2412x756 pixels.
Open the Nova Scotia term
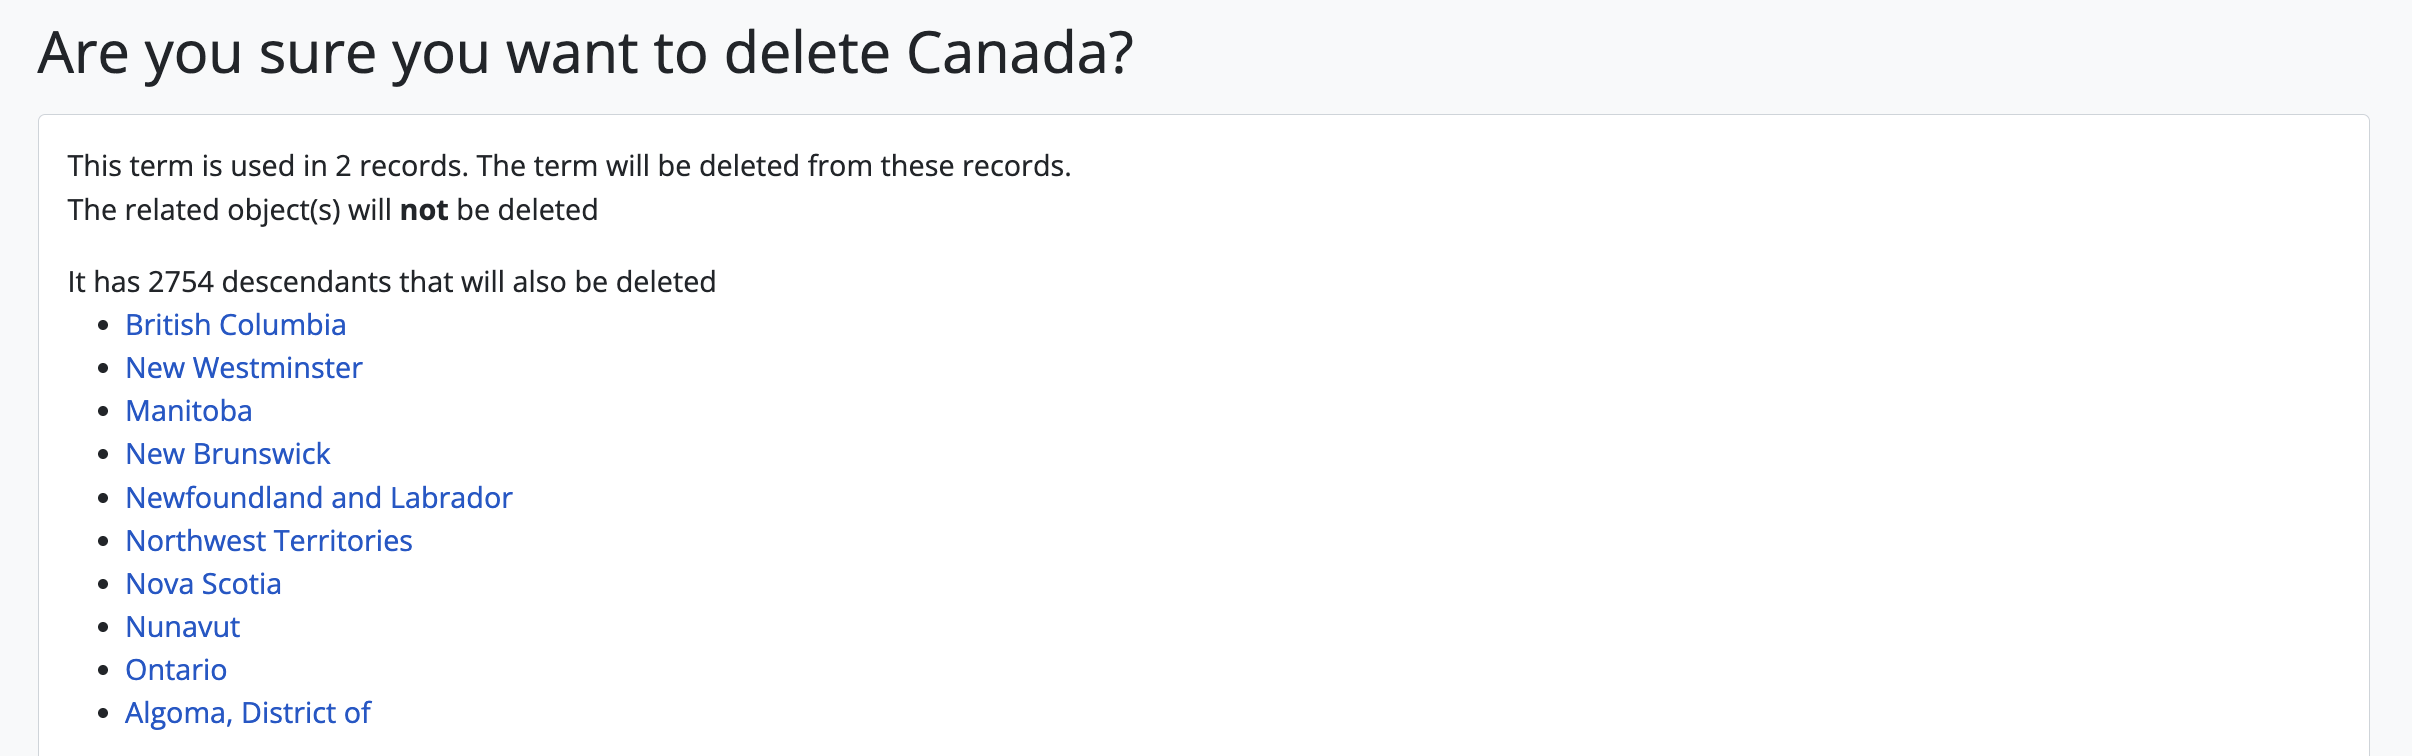pyautogui.click(x=203, y=584)
